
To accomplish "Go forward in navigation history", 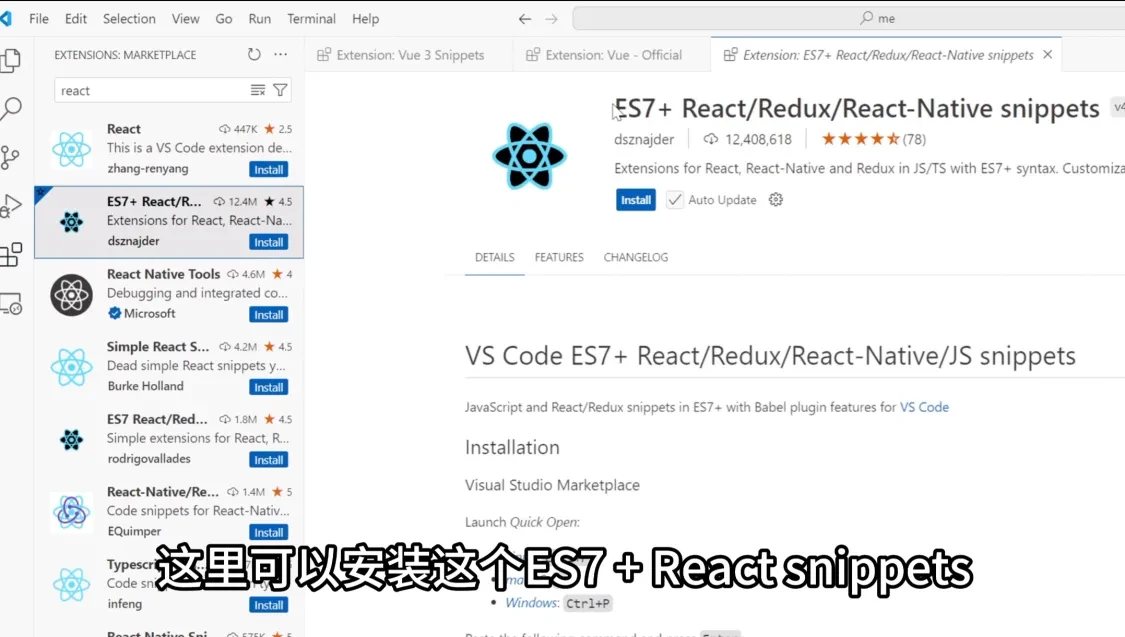I will tap(551, 19).
